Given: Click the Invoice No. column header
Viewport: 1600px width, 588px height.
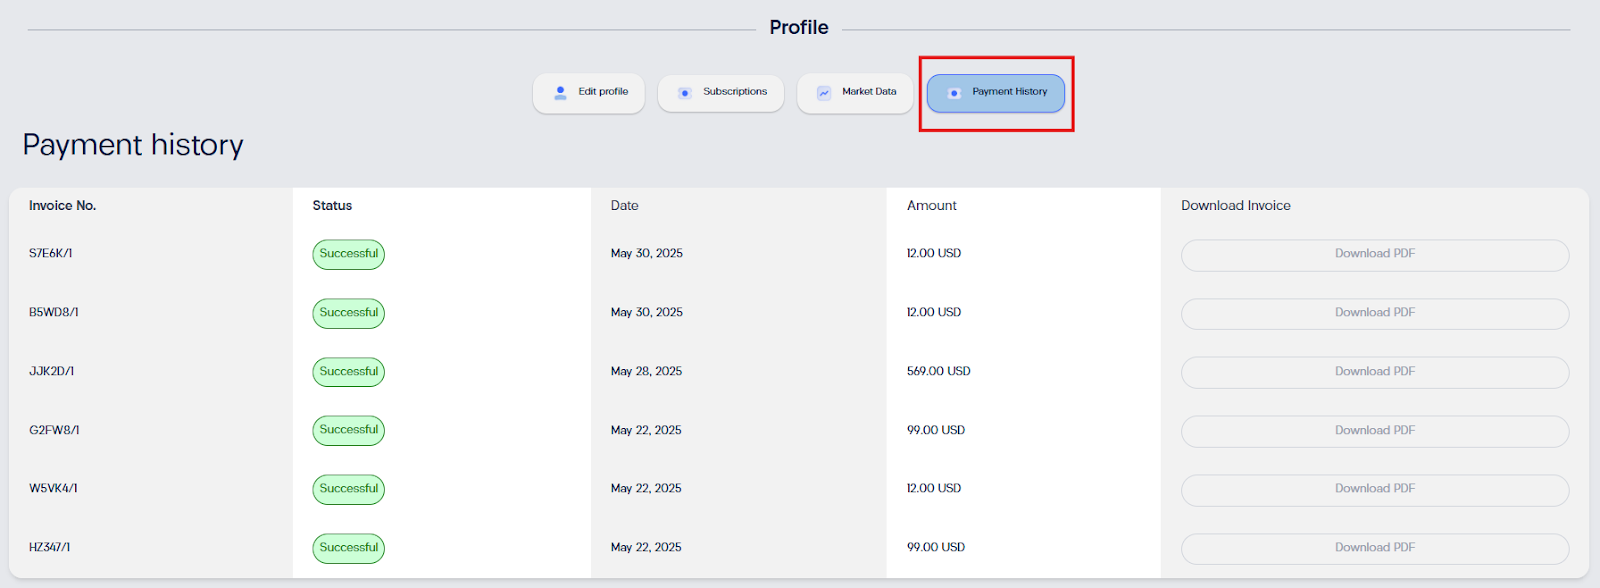Looking at the screenshot, I should tap(63, 205).
